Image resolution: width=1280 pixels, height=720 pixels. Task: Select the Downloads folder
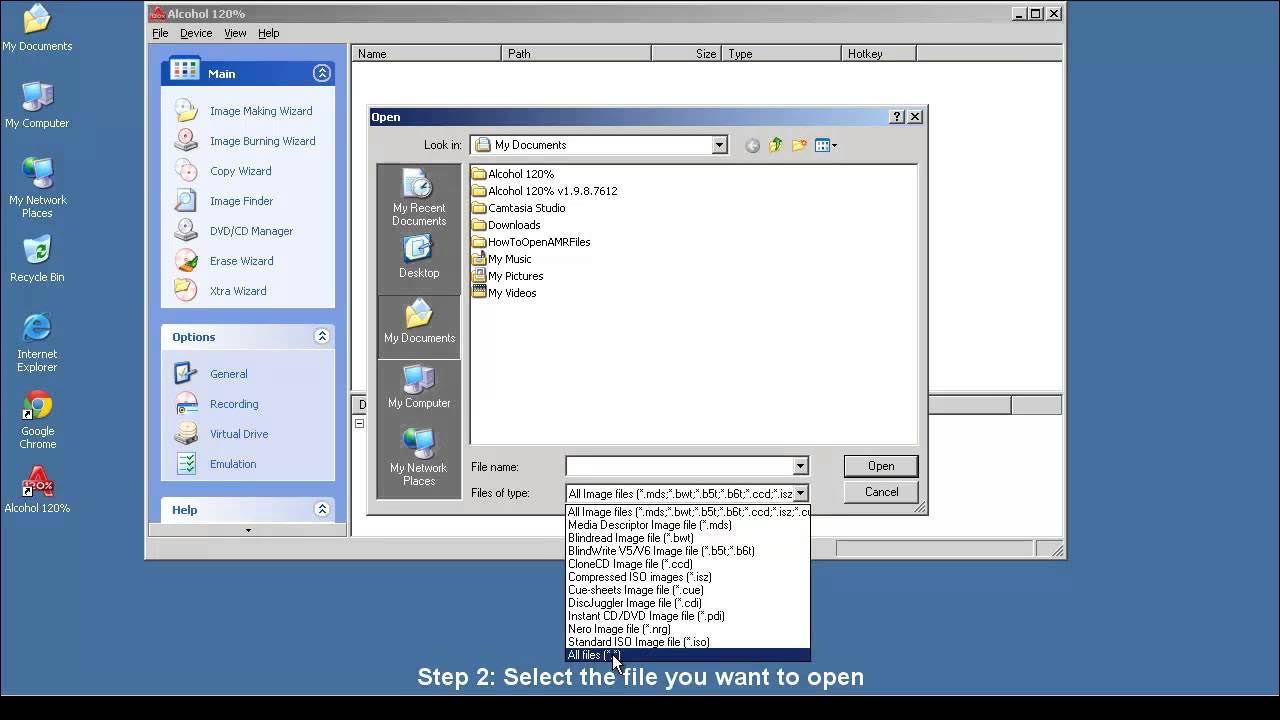(x=506, y=225)
